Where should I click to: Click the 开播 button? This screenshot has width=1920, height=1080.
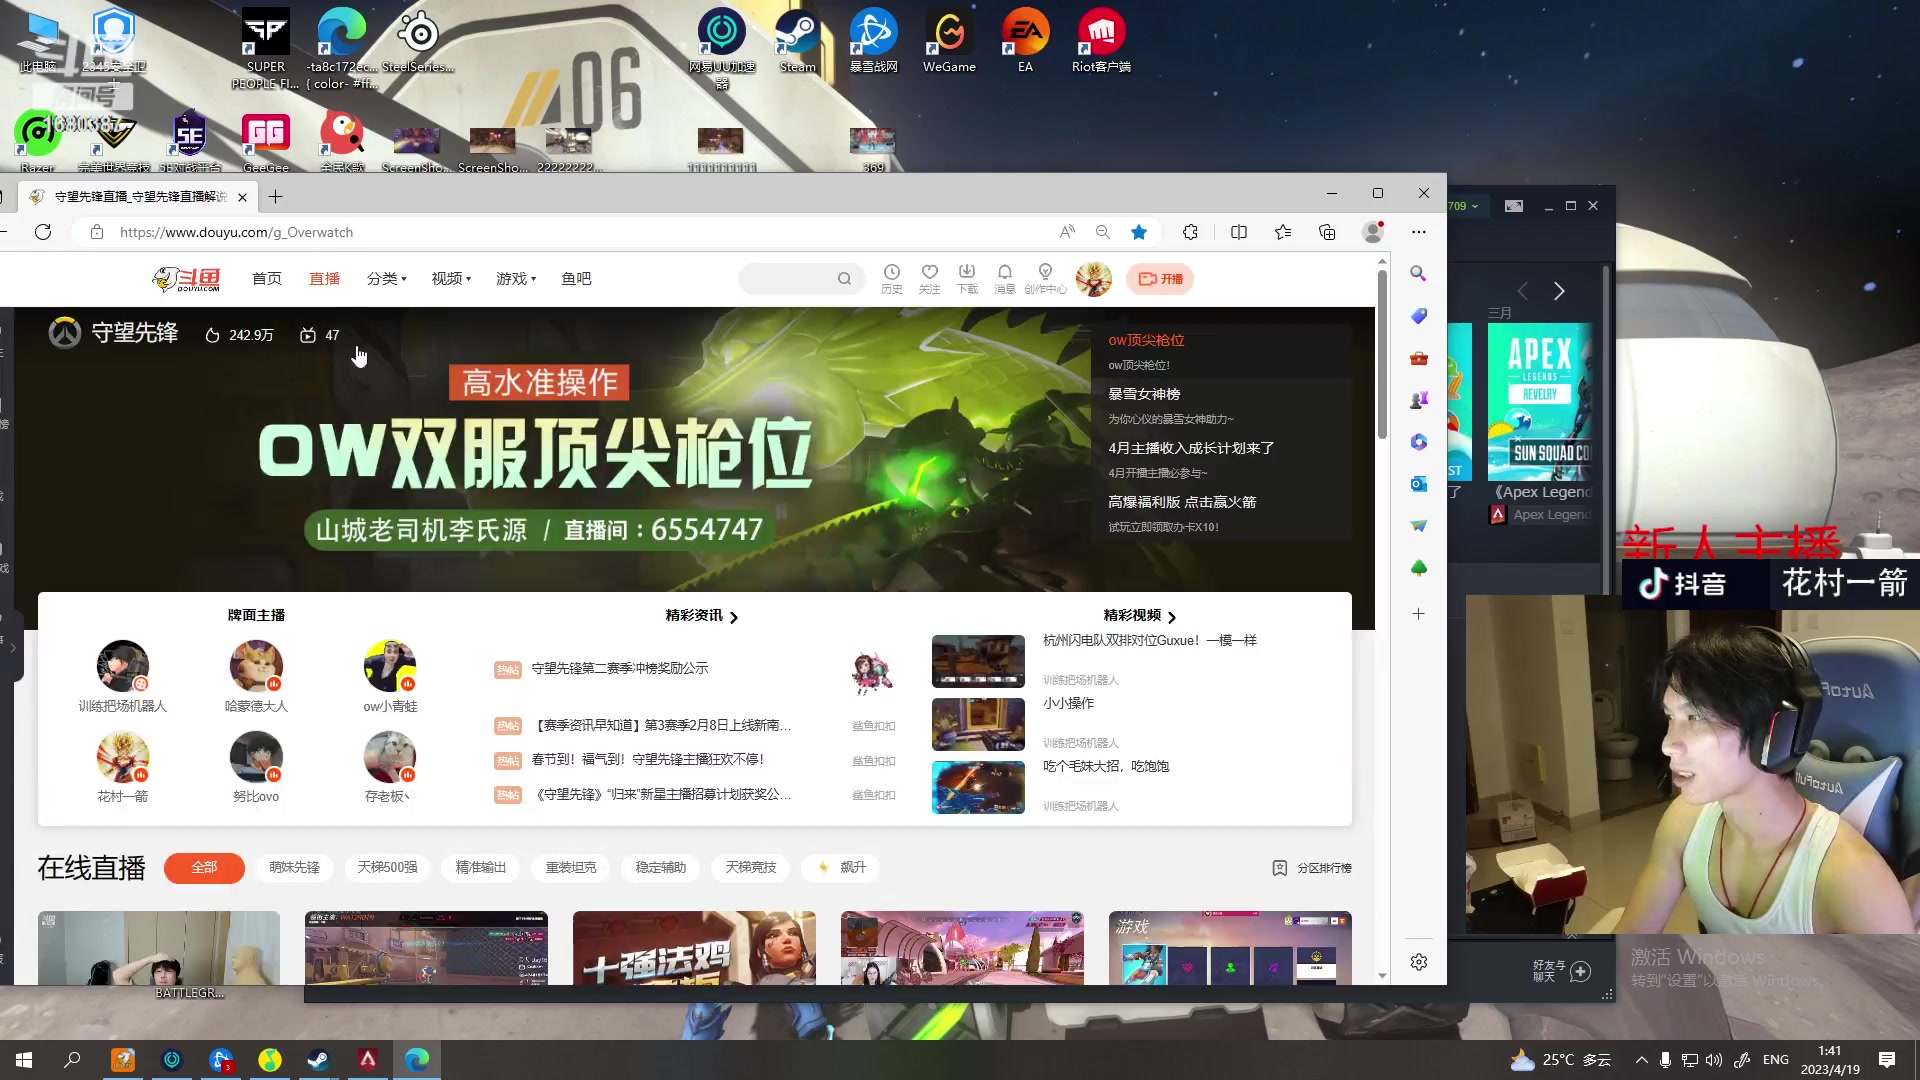(x=1160, y=279)
